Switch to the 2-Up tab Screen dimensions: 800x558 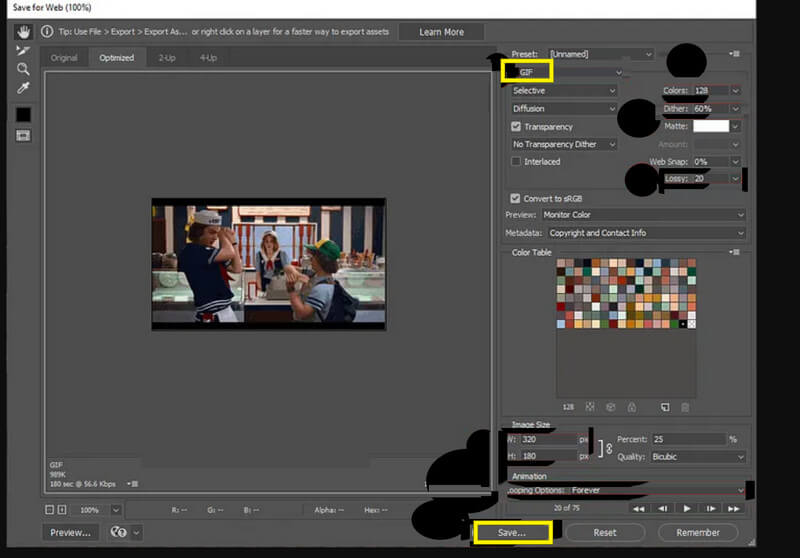(167, 58)
